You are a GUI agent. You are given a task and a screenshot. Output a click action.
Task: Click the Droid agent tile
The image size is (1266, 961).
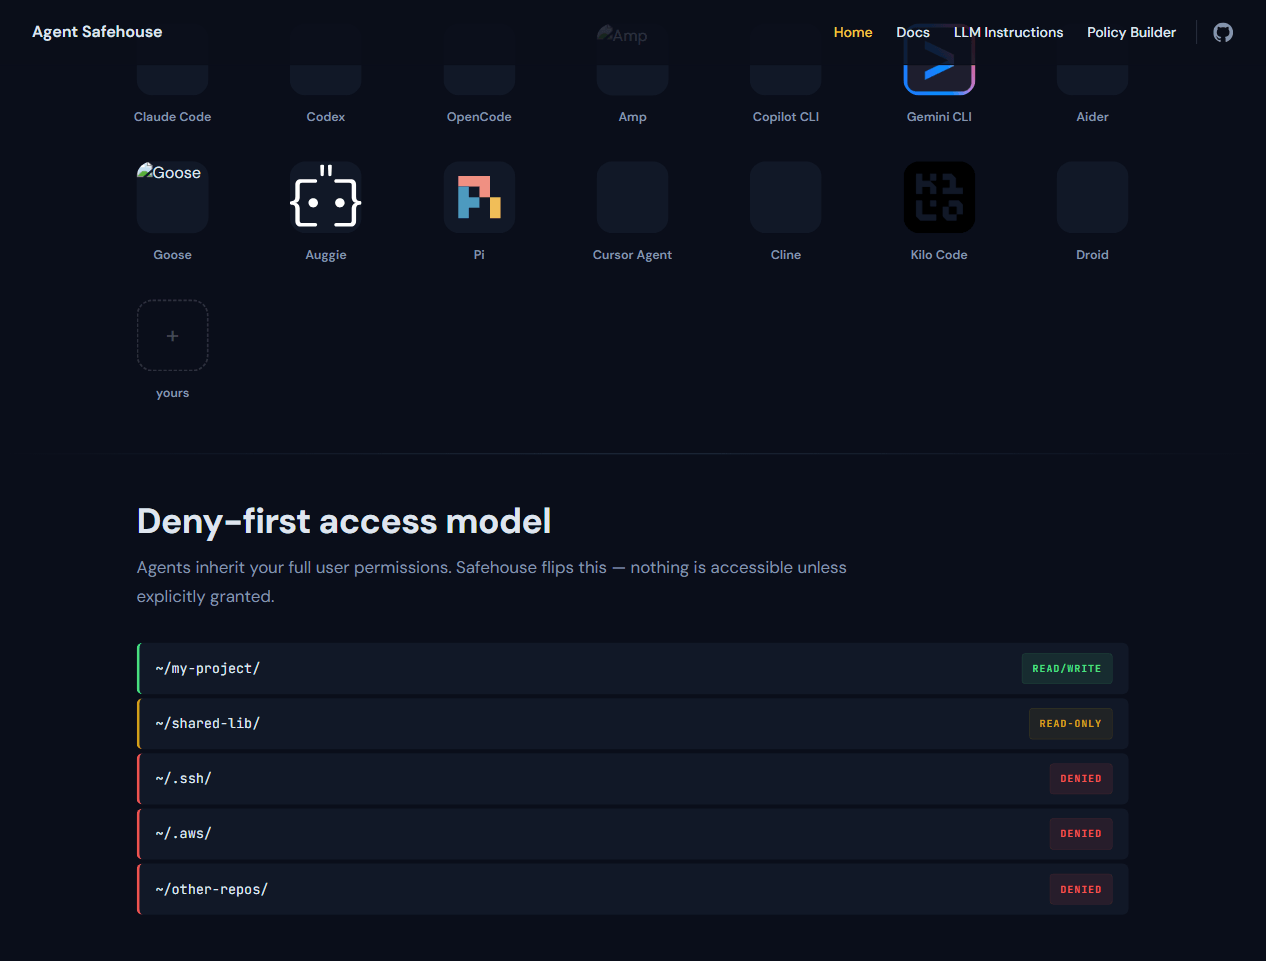[x=1092, y=197]
